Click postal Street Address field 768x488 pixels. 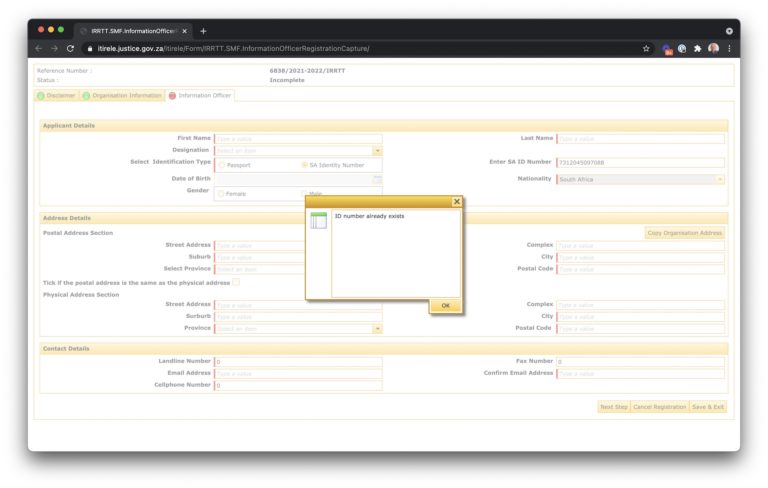[260, 245]
